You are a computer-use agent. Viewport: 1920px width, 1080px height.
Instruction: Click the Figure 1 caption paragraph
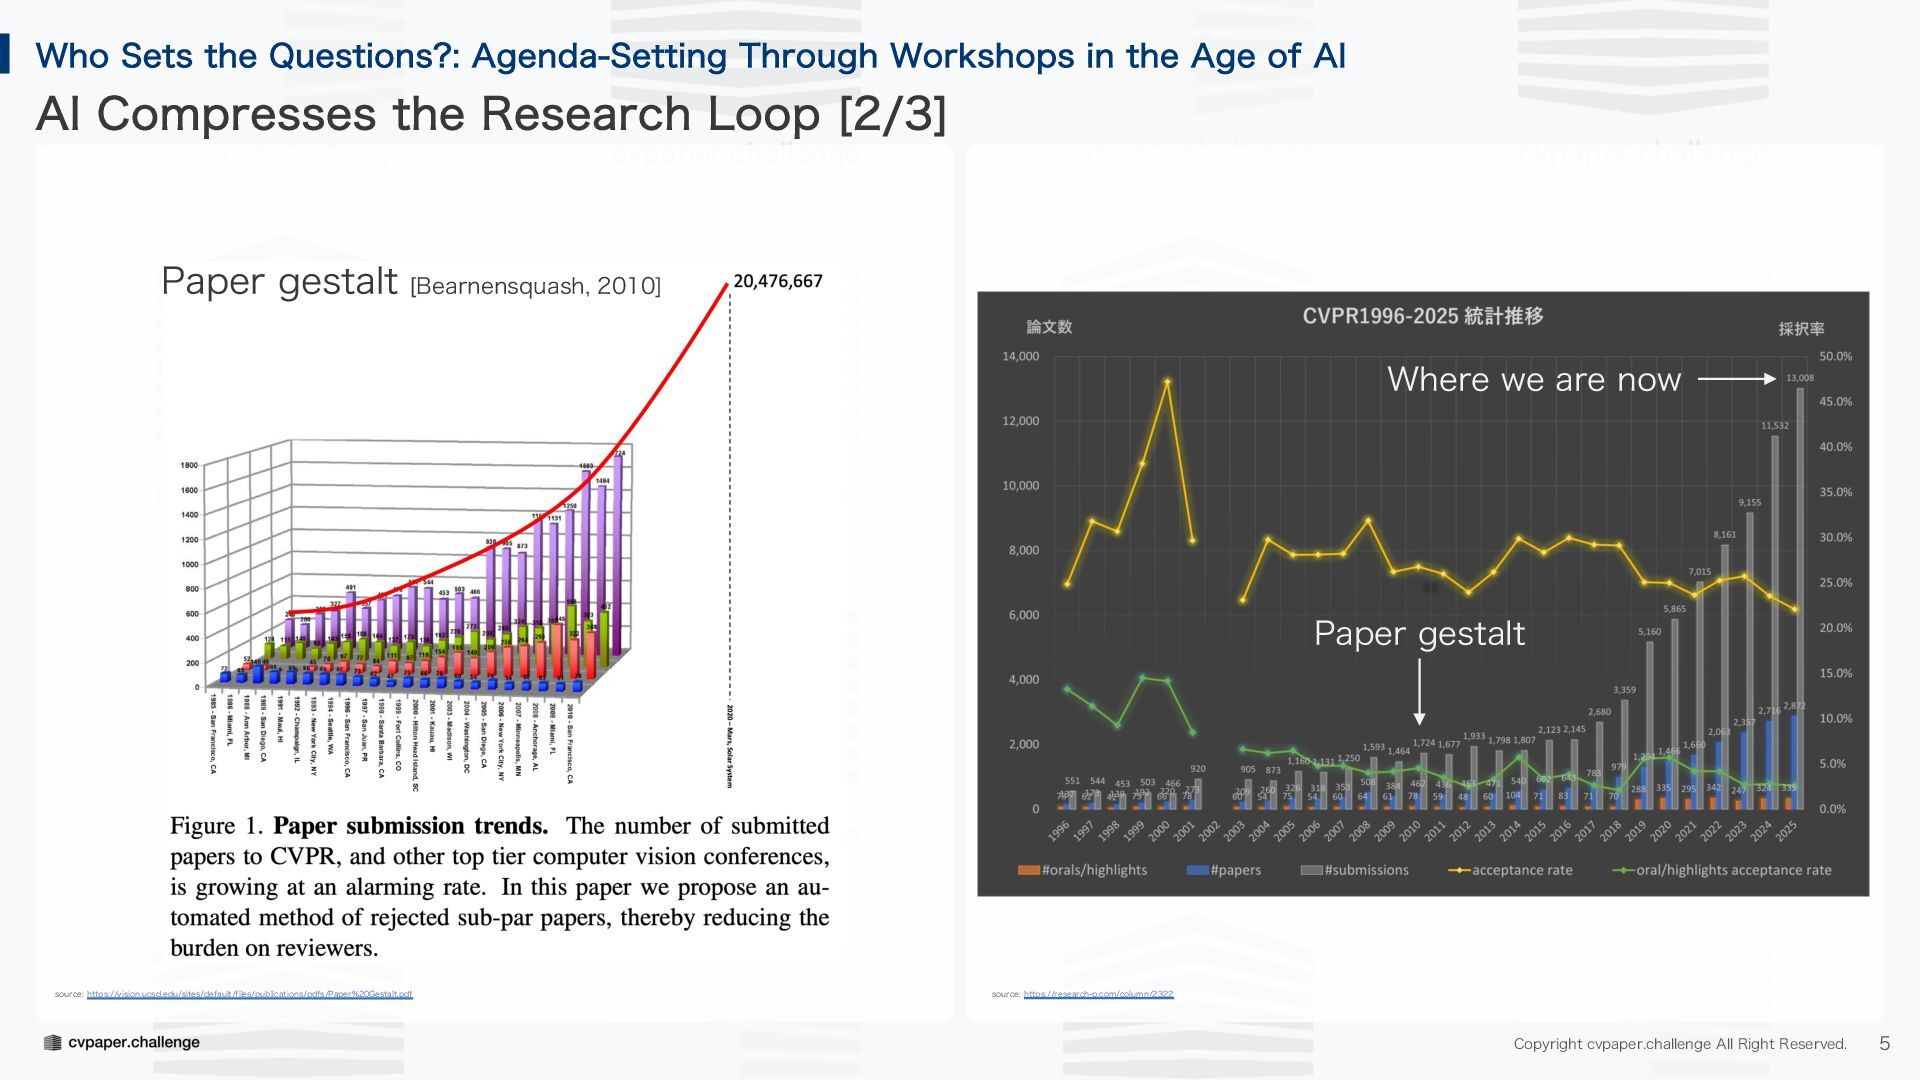click(x=499, y=887)
